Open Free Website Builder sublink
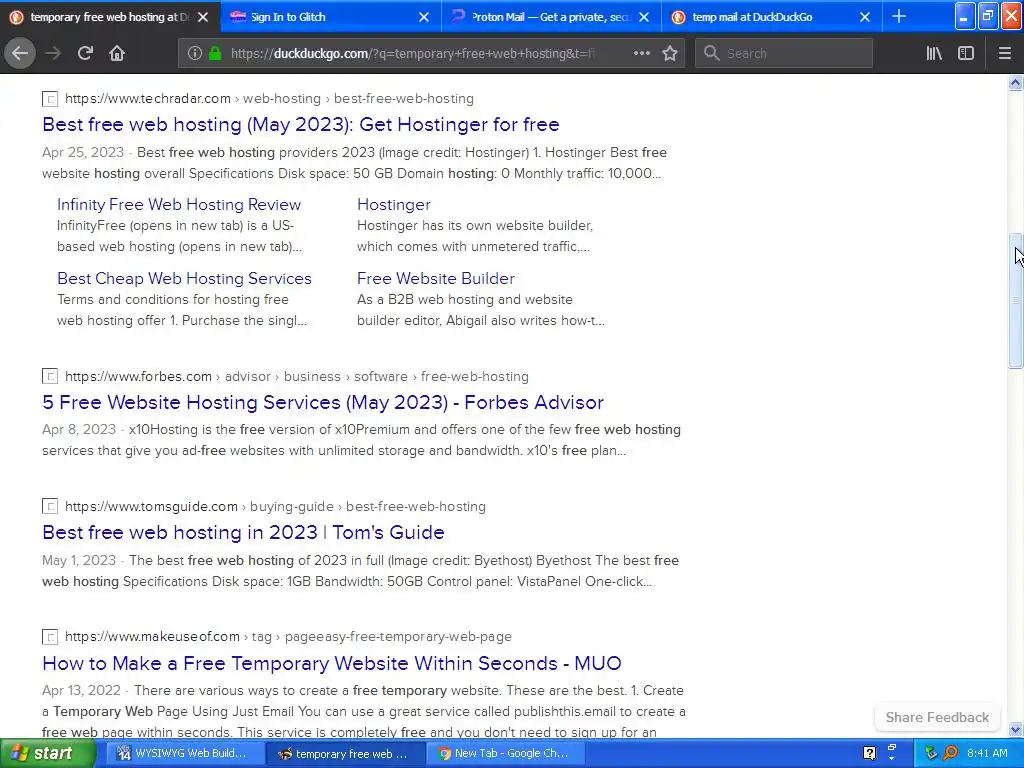The height and width of the screenshot is (768, 1024). [x=436, y=278]
